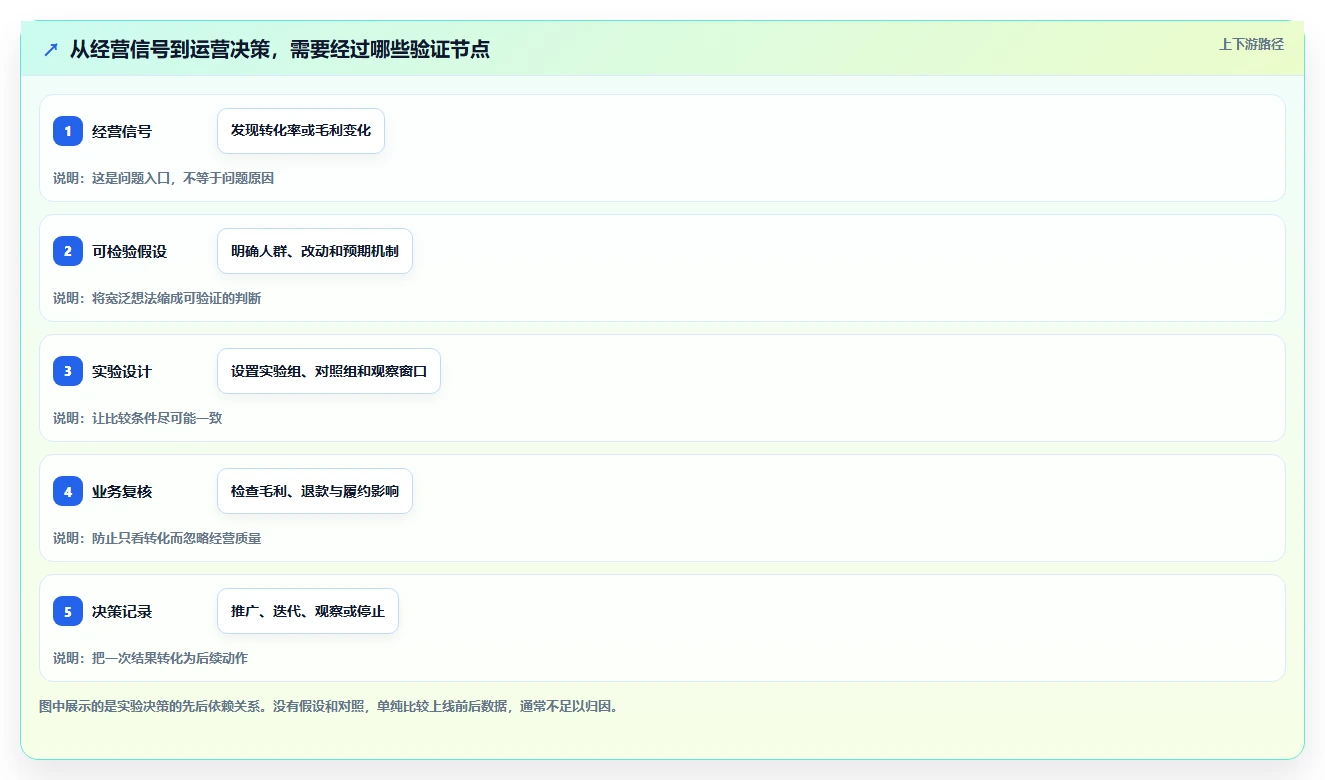The image size is (1325, 780).
Task: Click the 推广、迭代、观察或停止 chip
Action: [308, 611]
